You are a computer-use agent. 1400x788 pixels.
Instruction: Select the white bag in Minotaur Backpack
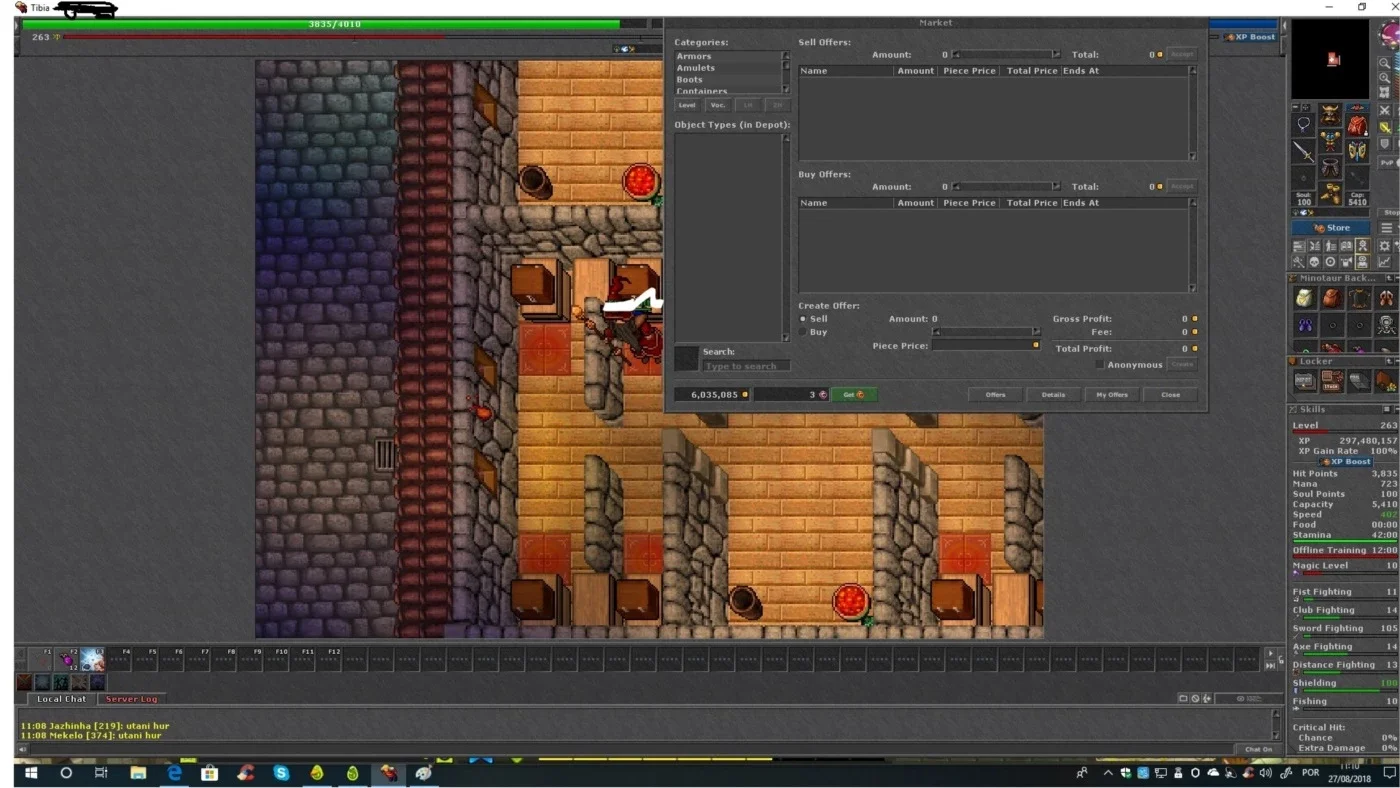pyautogui.click(x=1305, y=298)
